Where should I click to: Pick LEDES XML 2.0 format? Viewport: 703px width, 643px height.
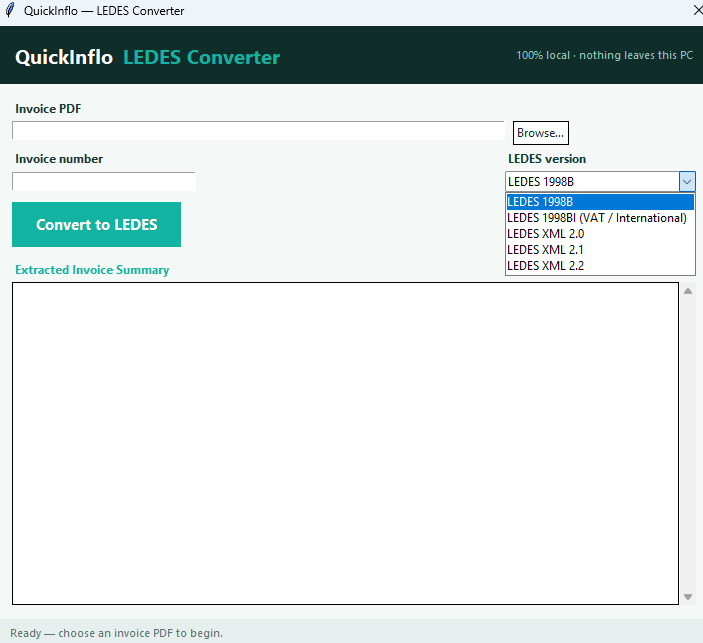coord(600,234)
